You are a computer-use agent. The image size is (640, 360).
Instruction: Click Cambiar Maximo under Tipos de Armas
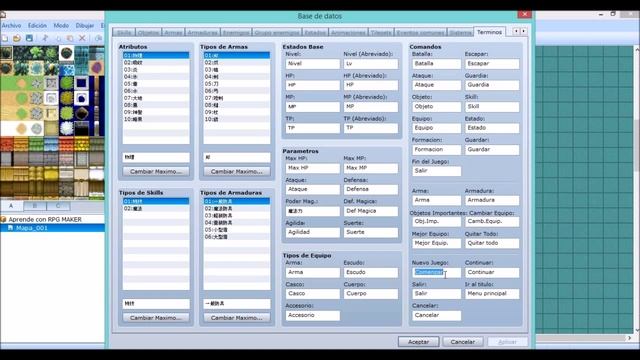[237, 171]
